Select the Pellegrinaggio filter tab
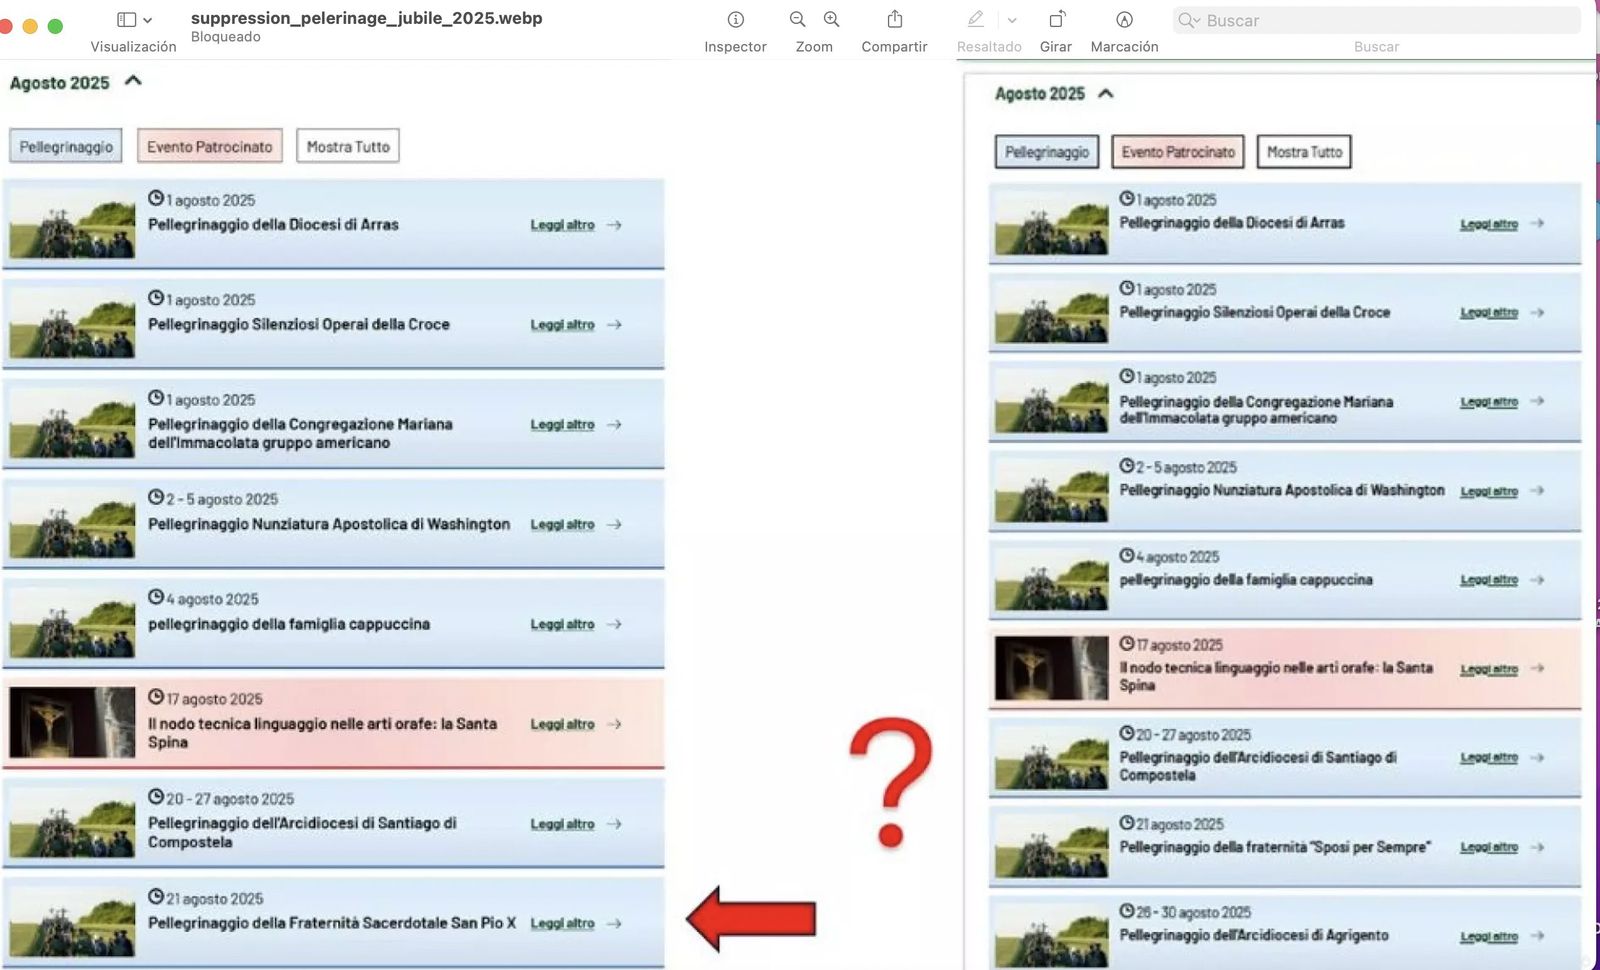The height and width of the screenshot is (970, 1600). pyautogui.click(x=65, y=145)
